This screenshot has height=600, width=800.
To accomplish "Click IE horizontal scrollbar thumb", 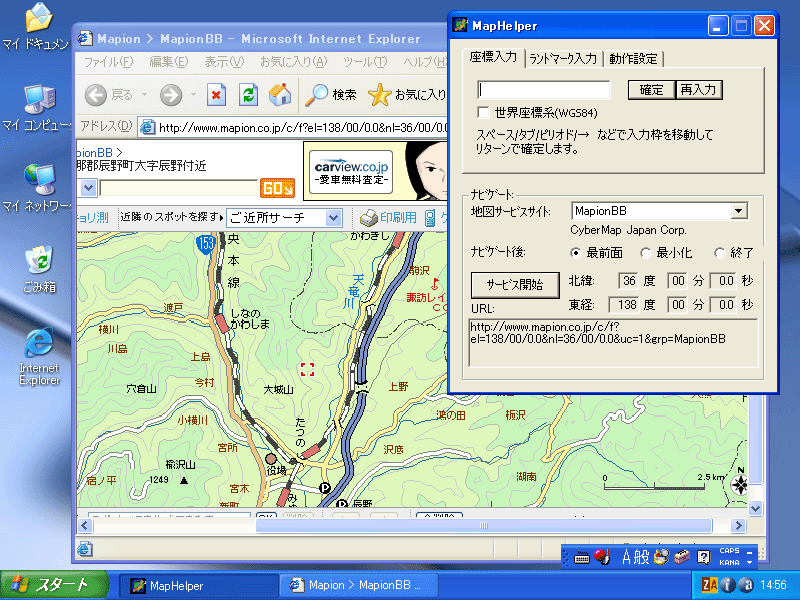I will point(484,525).
